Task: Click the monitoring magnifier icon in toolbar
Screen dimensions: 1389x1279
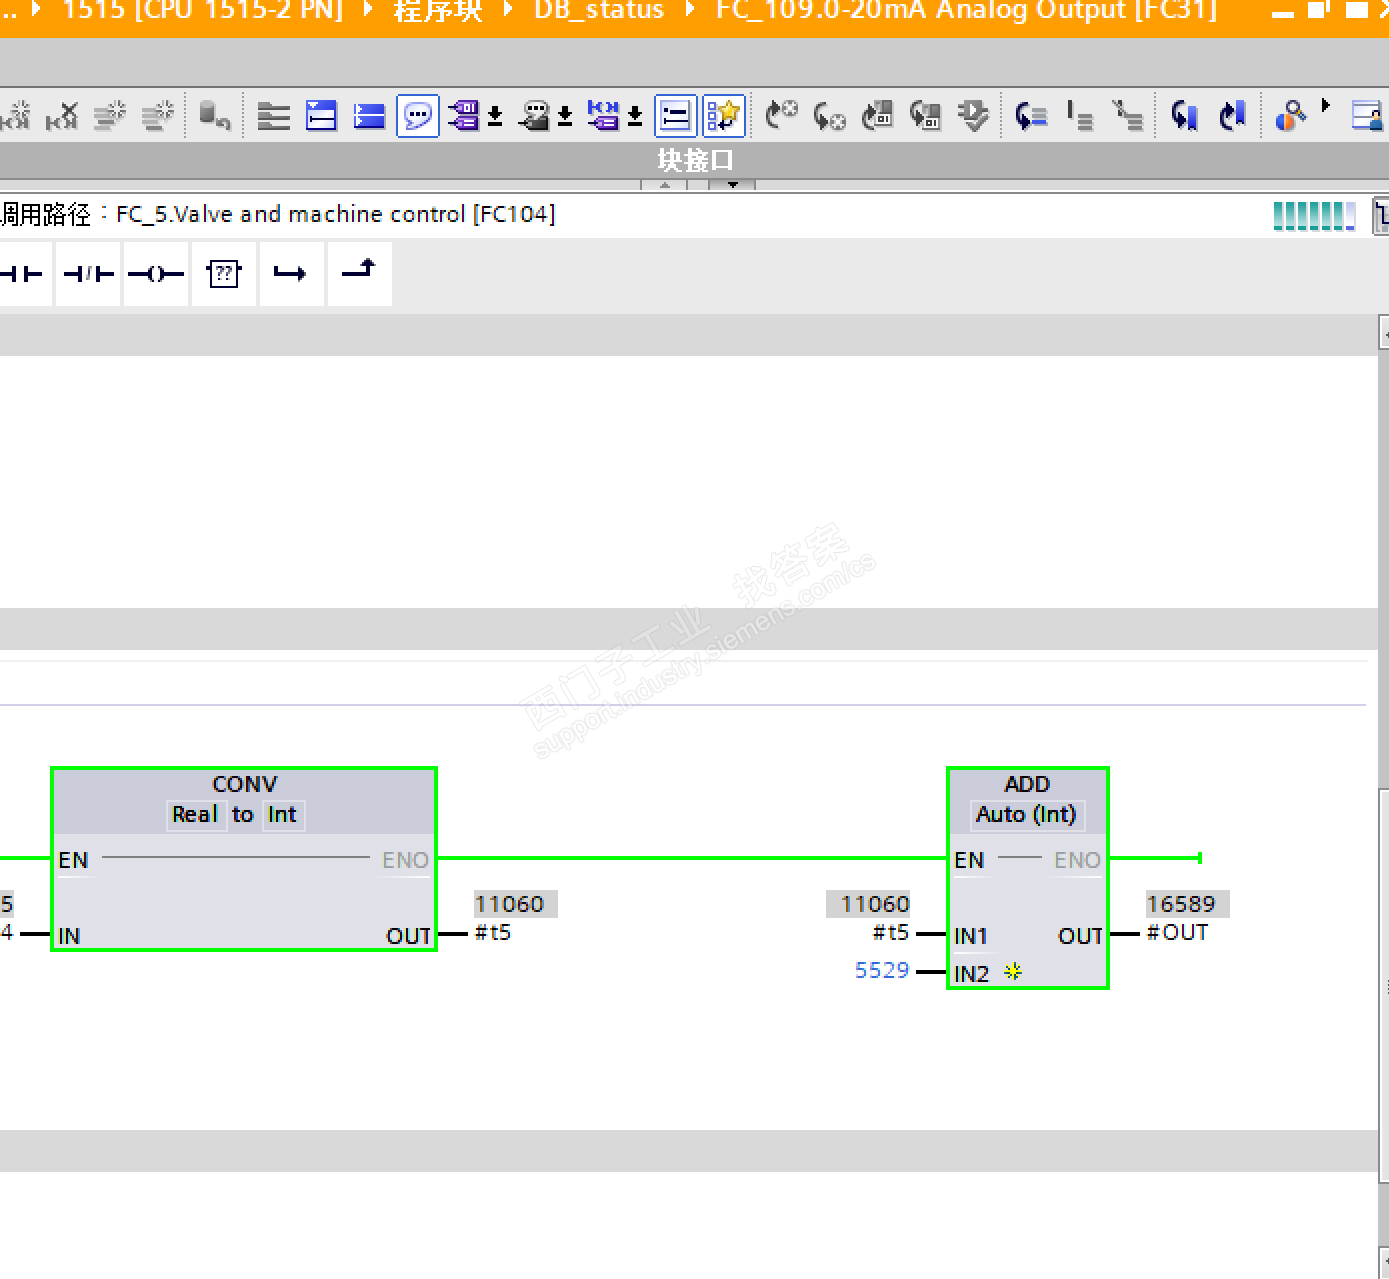Action: click(x=1290, y=116)
